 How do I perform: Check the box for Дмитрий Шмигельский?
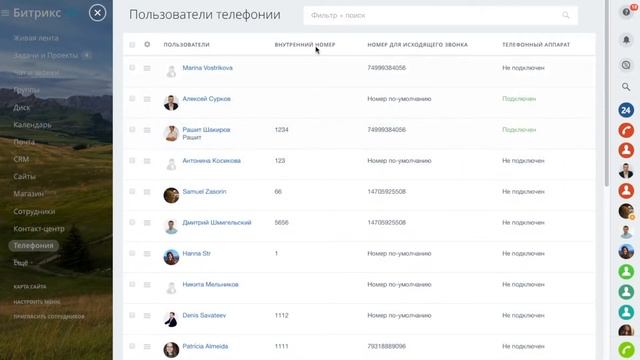coord(132,222)
